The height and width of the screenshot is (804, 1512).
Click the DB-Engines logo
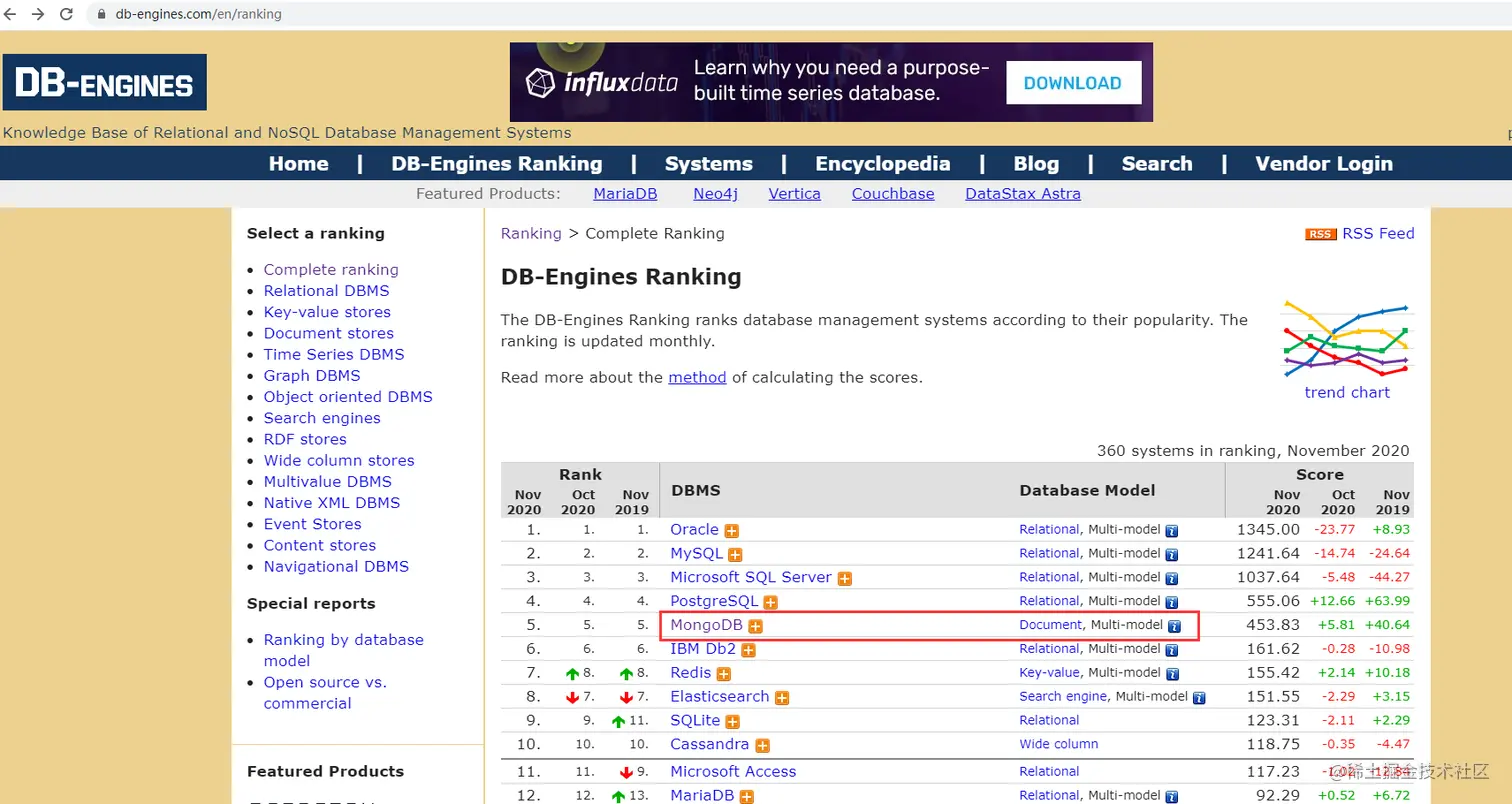[104, 82]
